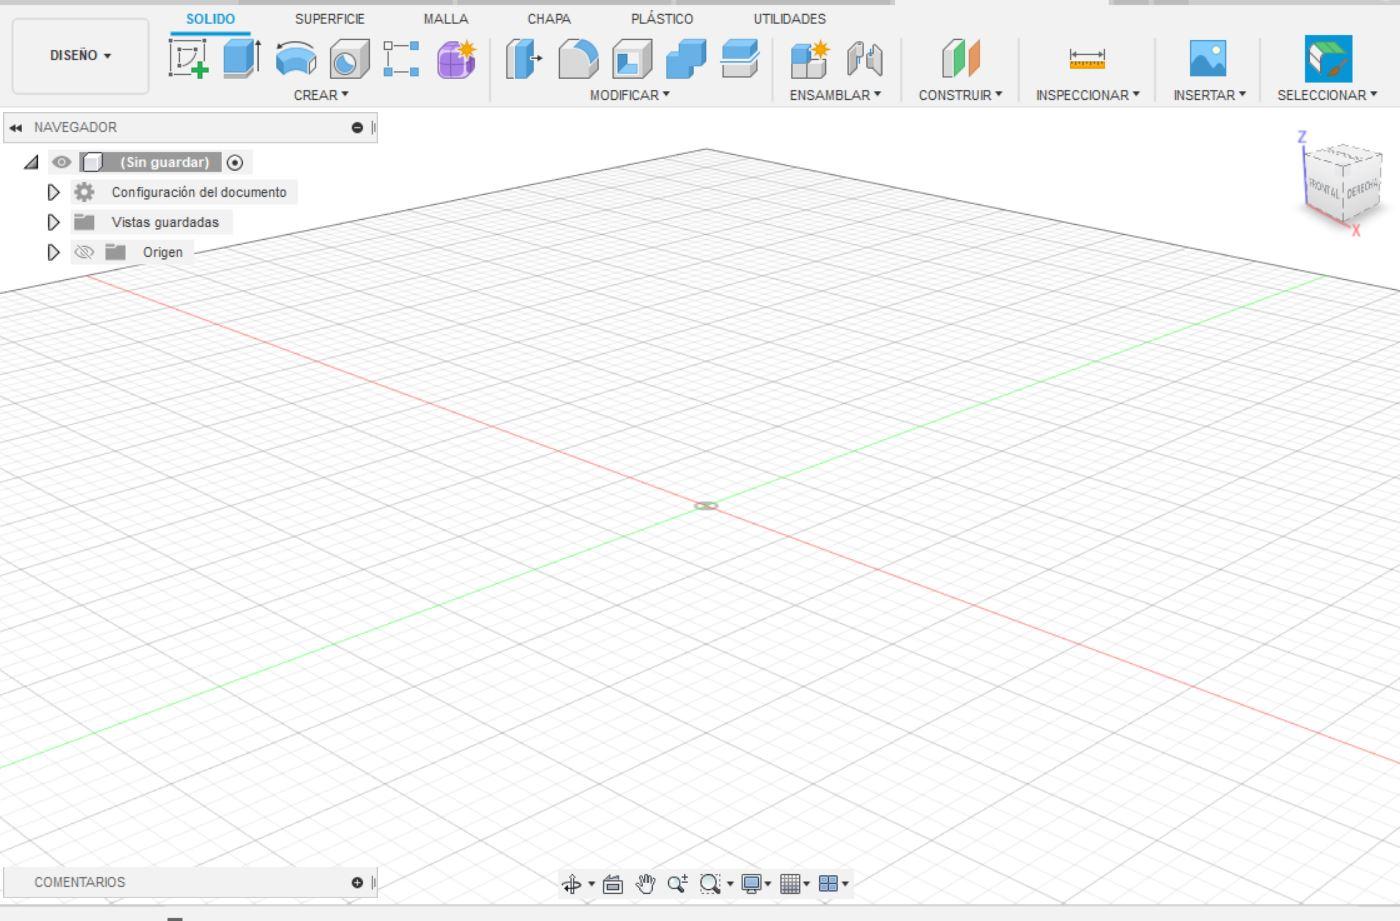Select the Press Pull tool
The height and width of the screenshot is (921, 1400).
click(x=523, y=59)
